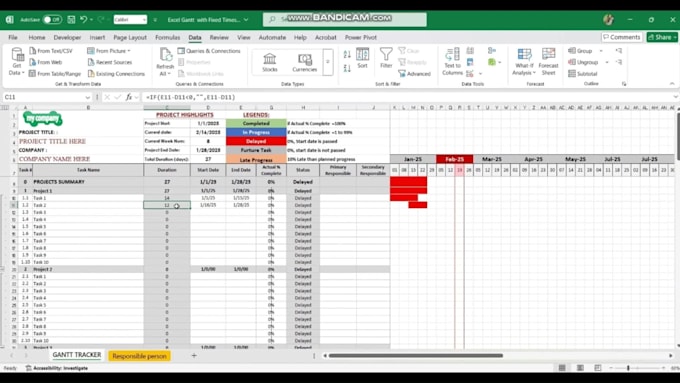Viewport: 680px width, 383px height.
Task: Sort column A to Z ascending
Action: tap(347, 55)
